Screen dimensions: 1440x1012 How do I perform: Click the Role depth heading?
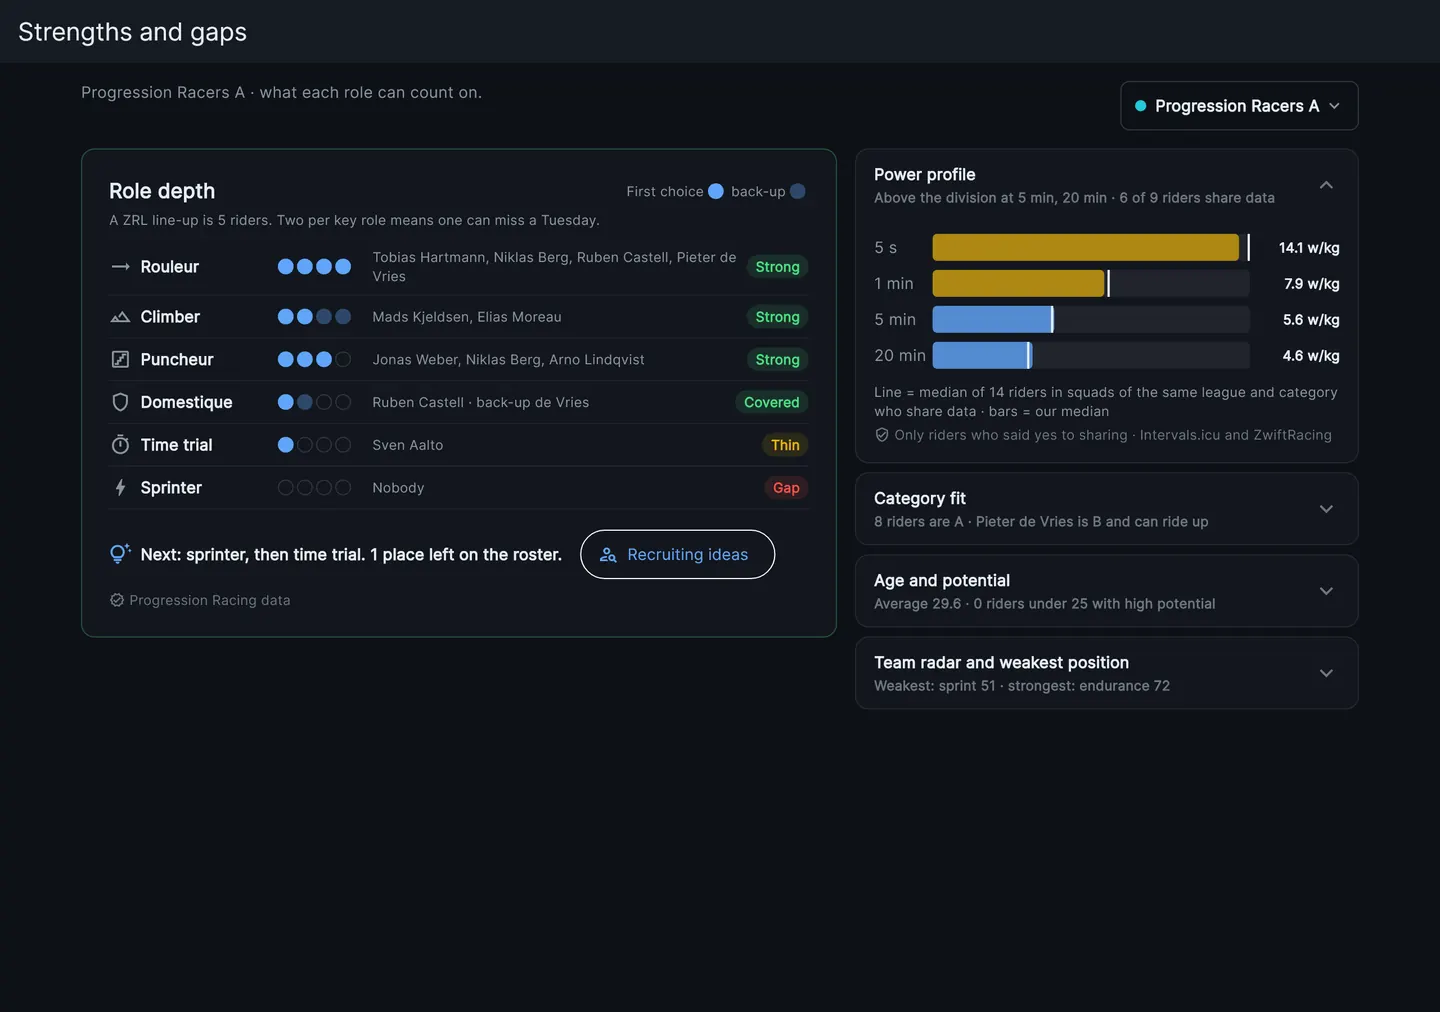click(x=162, y=191)
